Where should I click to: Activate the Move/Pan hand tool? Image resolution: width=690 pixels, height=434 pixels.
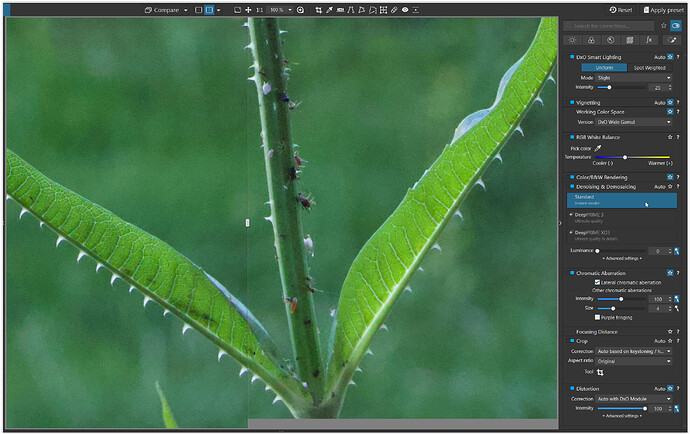tap(248, 10)
